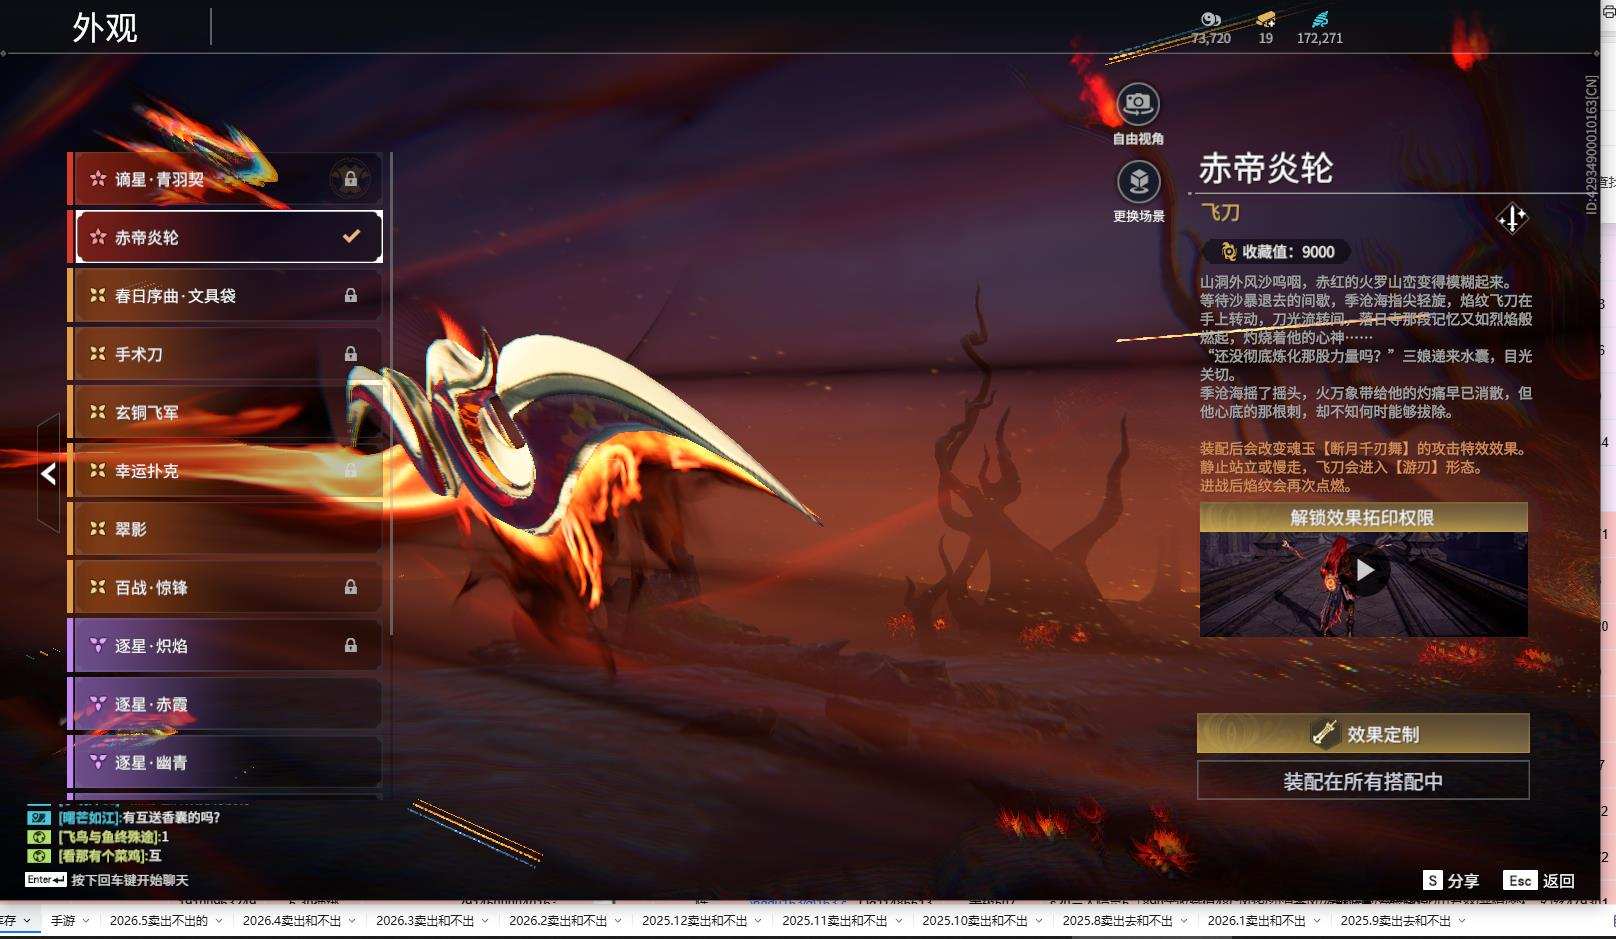Open the 手游 sheet tab
This screenshot has height=939, width=1616.
click(x=63, y=920)
